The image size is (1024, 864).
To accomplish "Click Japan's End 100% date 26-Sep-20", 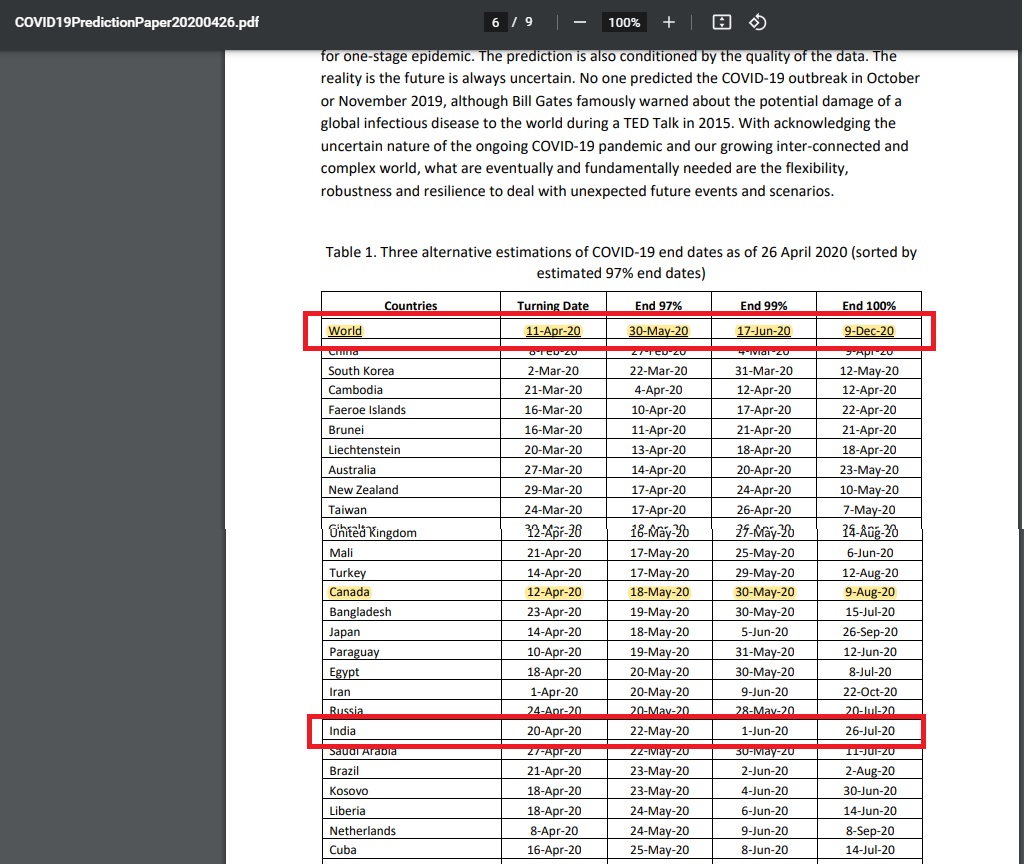I will tap(870, 632).
